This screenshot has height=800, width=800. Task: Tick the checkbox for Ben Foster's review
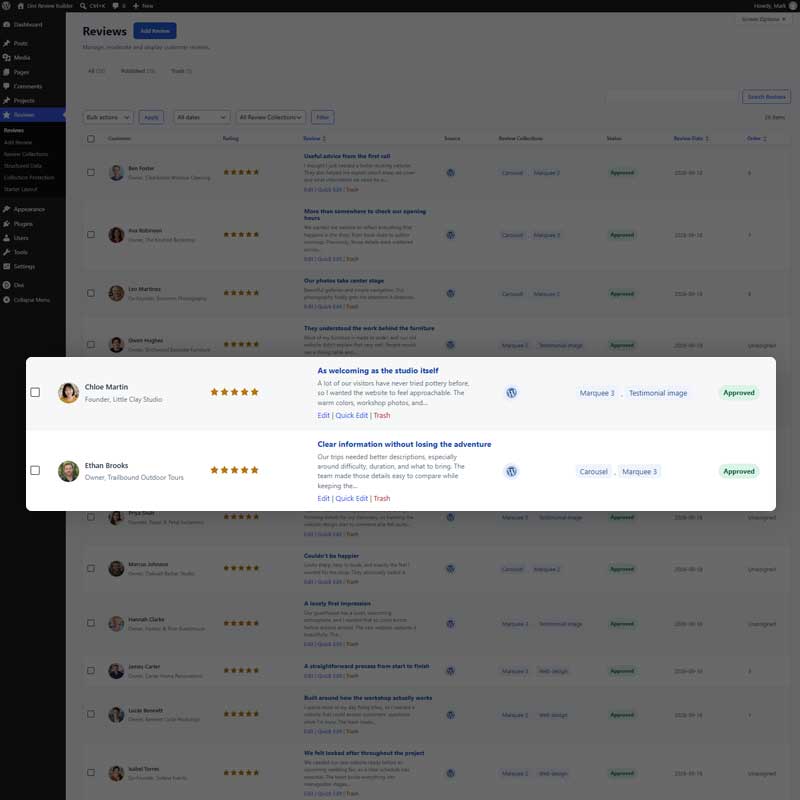click(x=91, y=172)
